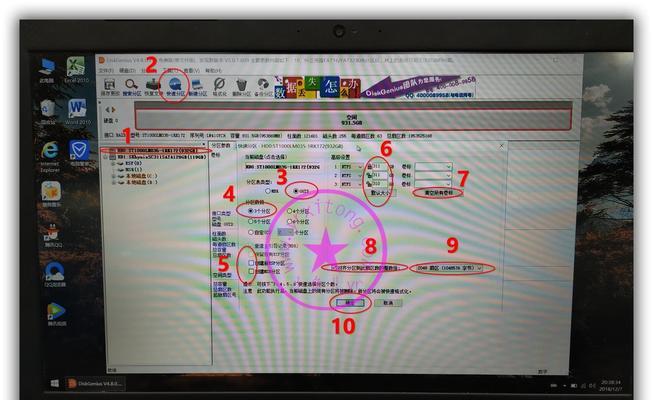Choose the 6 partitions radio option
The image size is (653, 400).
(x=298, y=222)
